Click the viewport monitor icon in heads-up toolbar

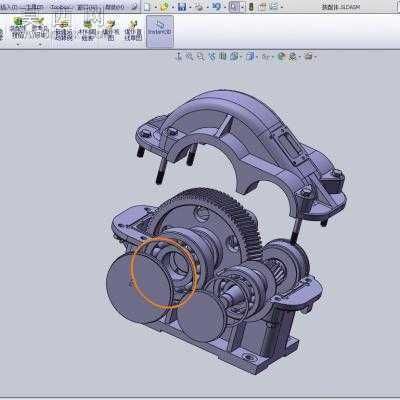click(x=308, y=57)
